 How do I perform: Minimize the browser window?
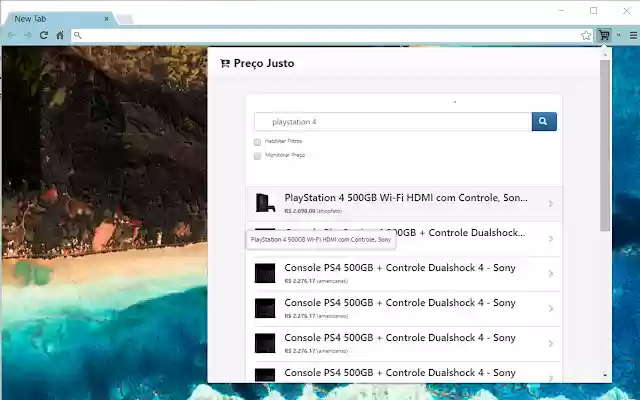(x=561, y=11)
